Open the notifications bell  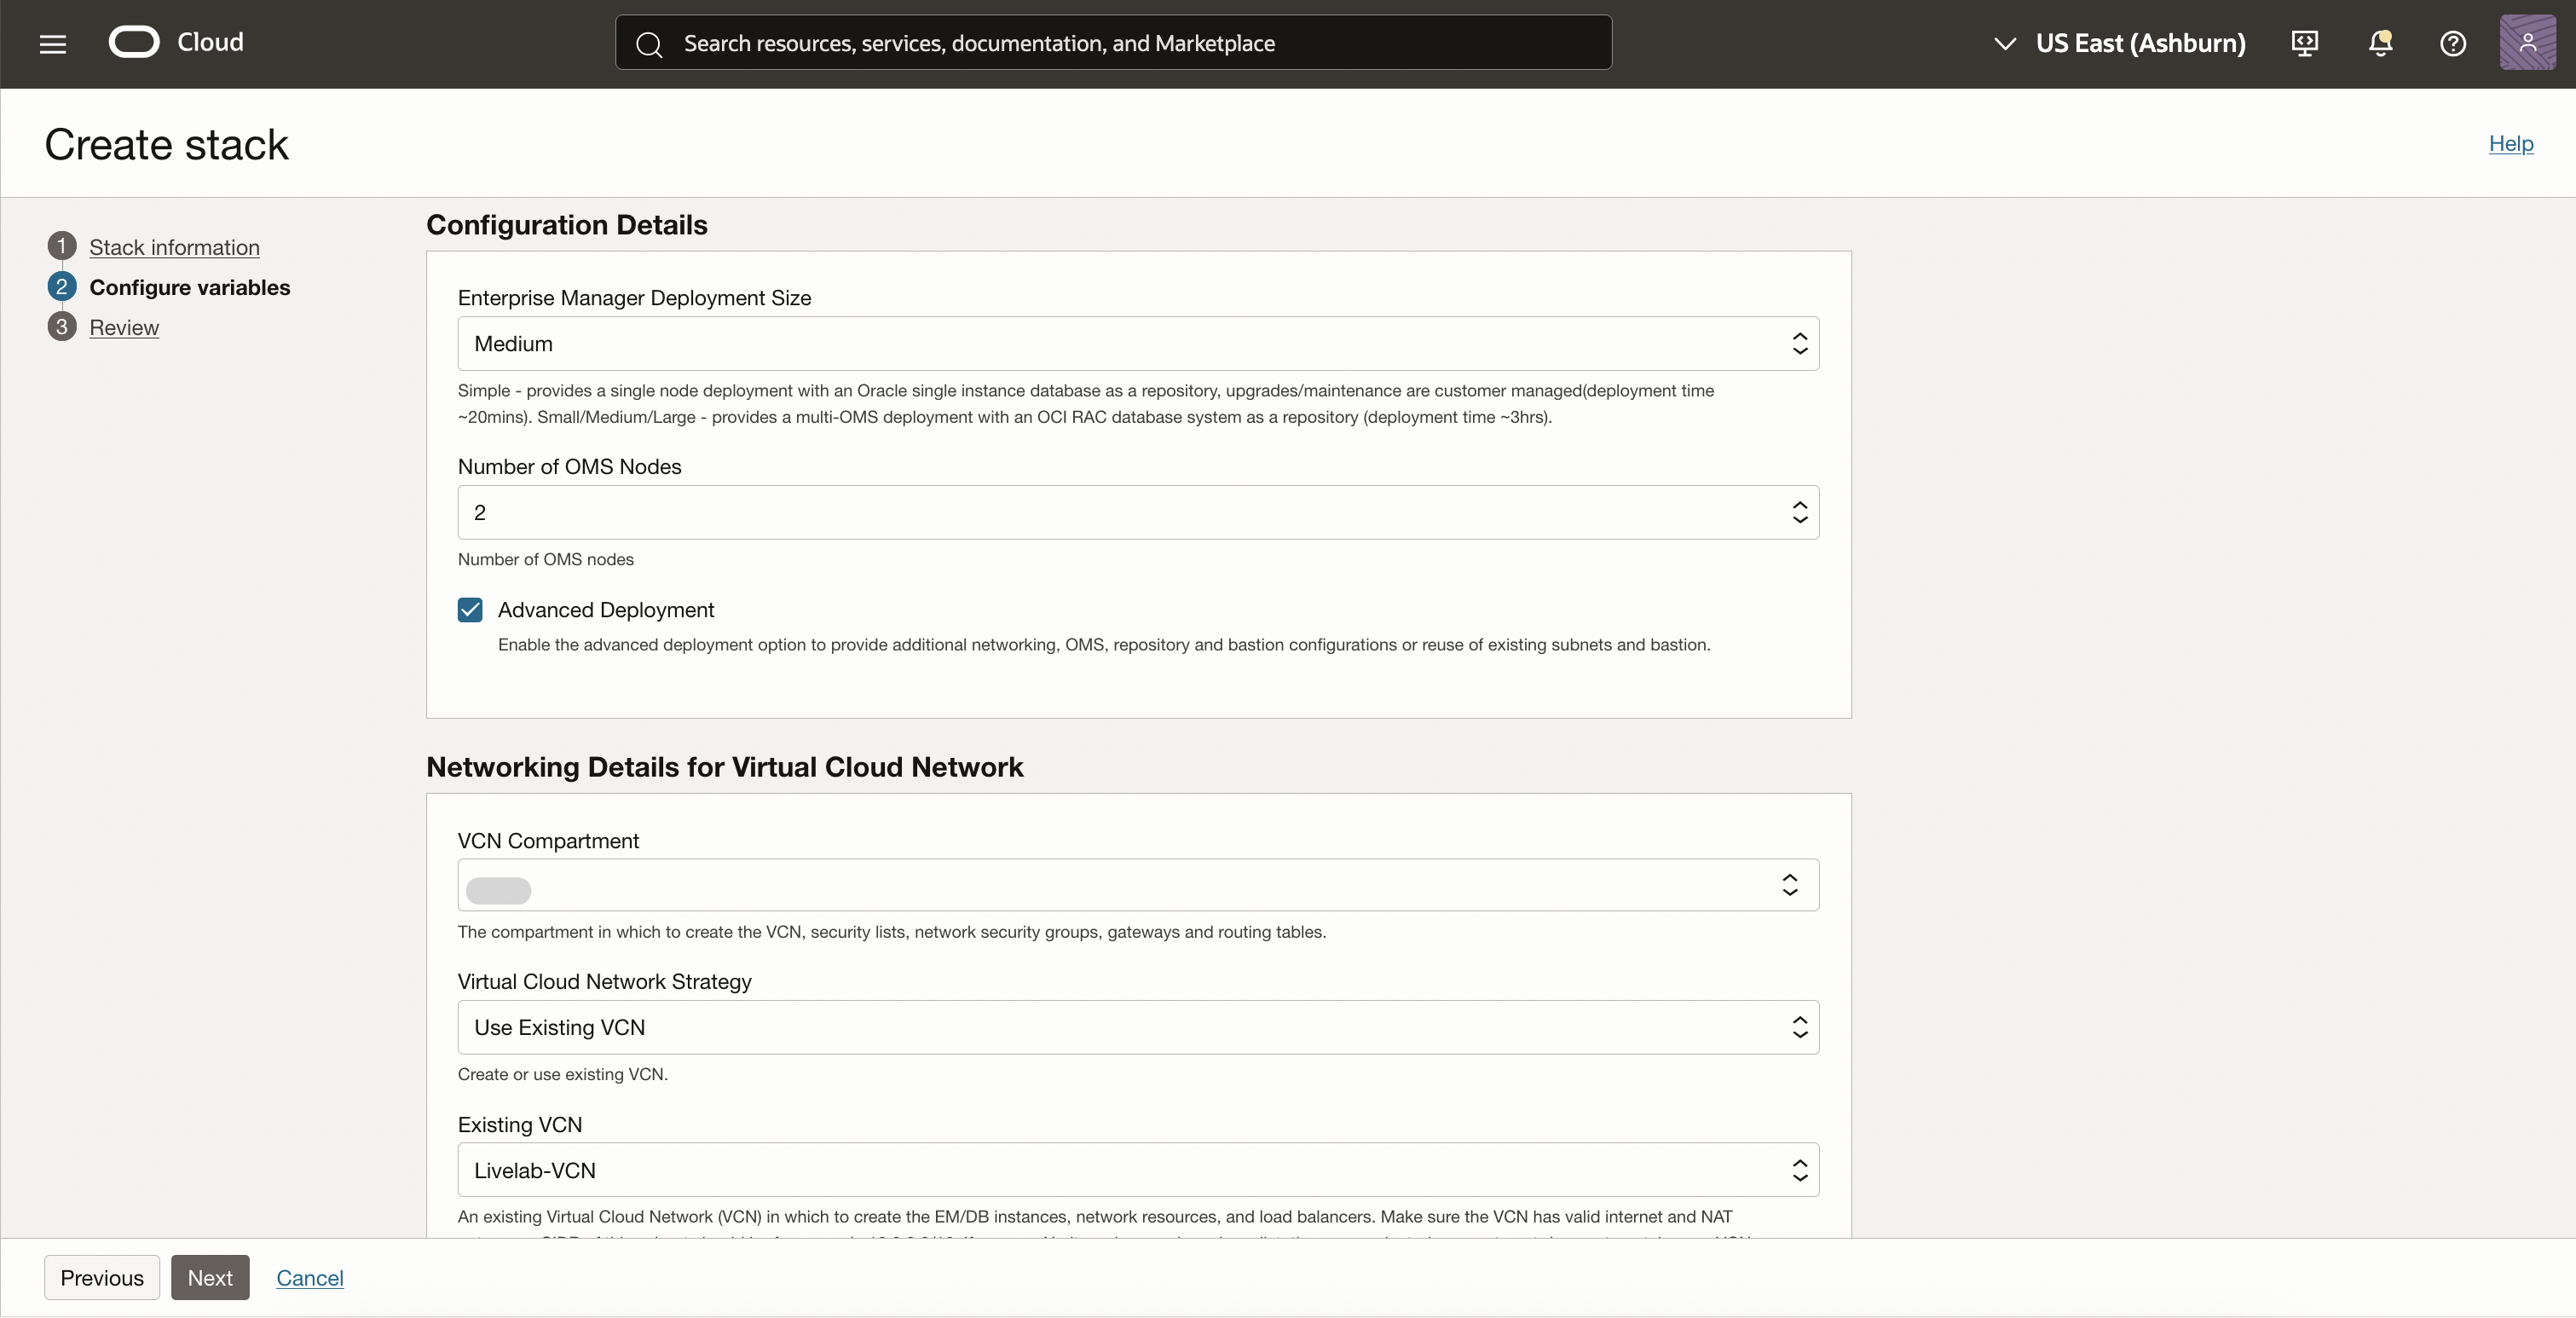2380,43
